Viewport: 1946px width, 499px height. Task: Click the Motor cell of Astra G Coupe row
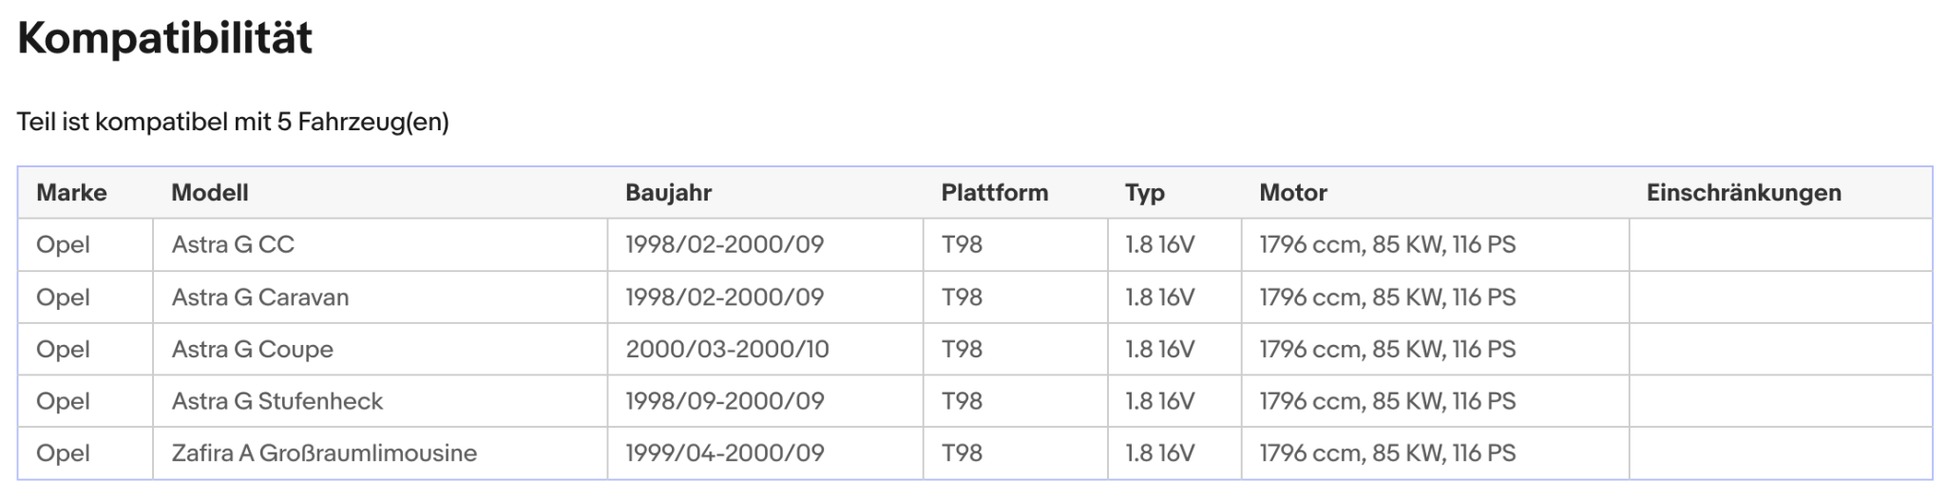1387,349
